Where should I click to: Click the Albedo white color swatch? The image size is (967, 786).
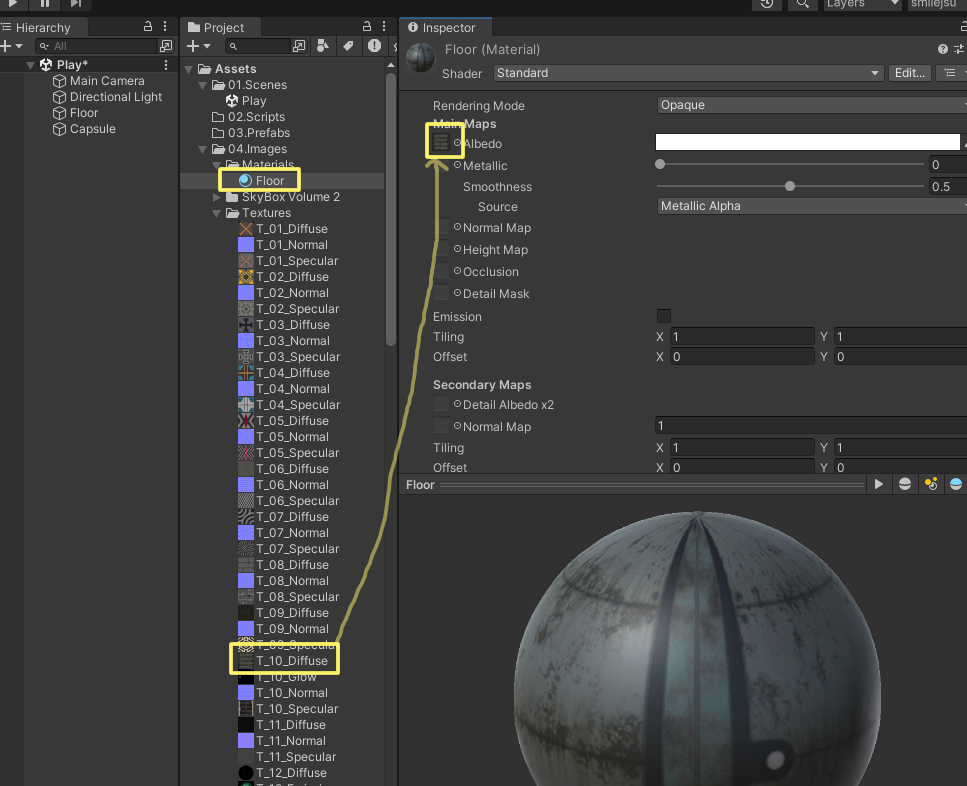pyautogui.click(x=807, y=142)
